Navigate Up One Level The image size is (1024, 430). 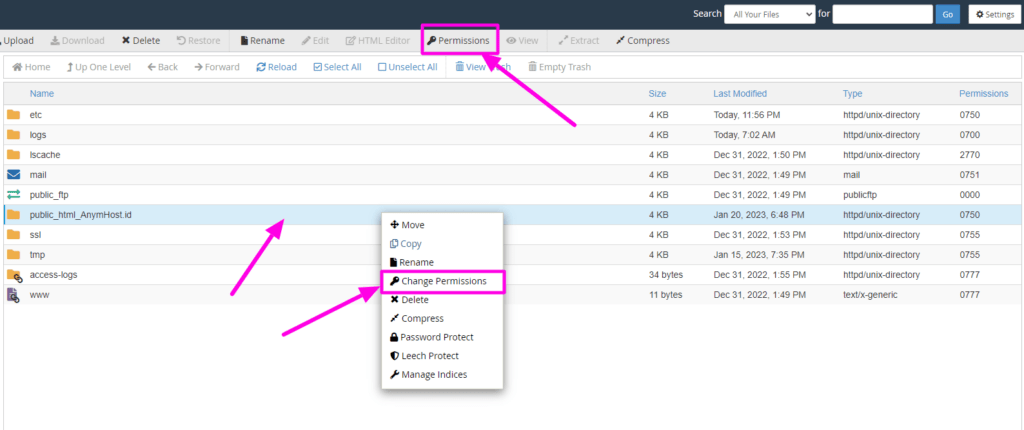tap(98, 67)
